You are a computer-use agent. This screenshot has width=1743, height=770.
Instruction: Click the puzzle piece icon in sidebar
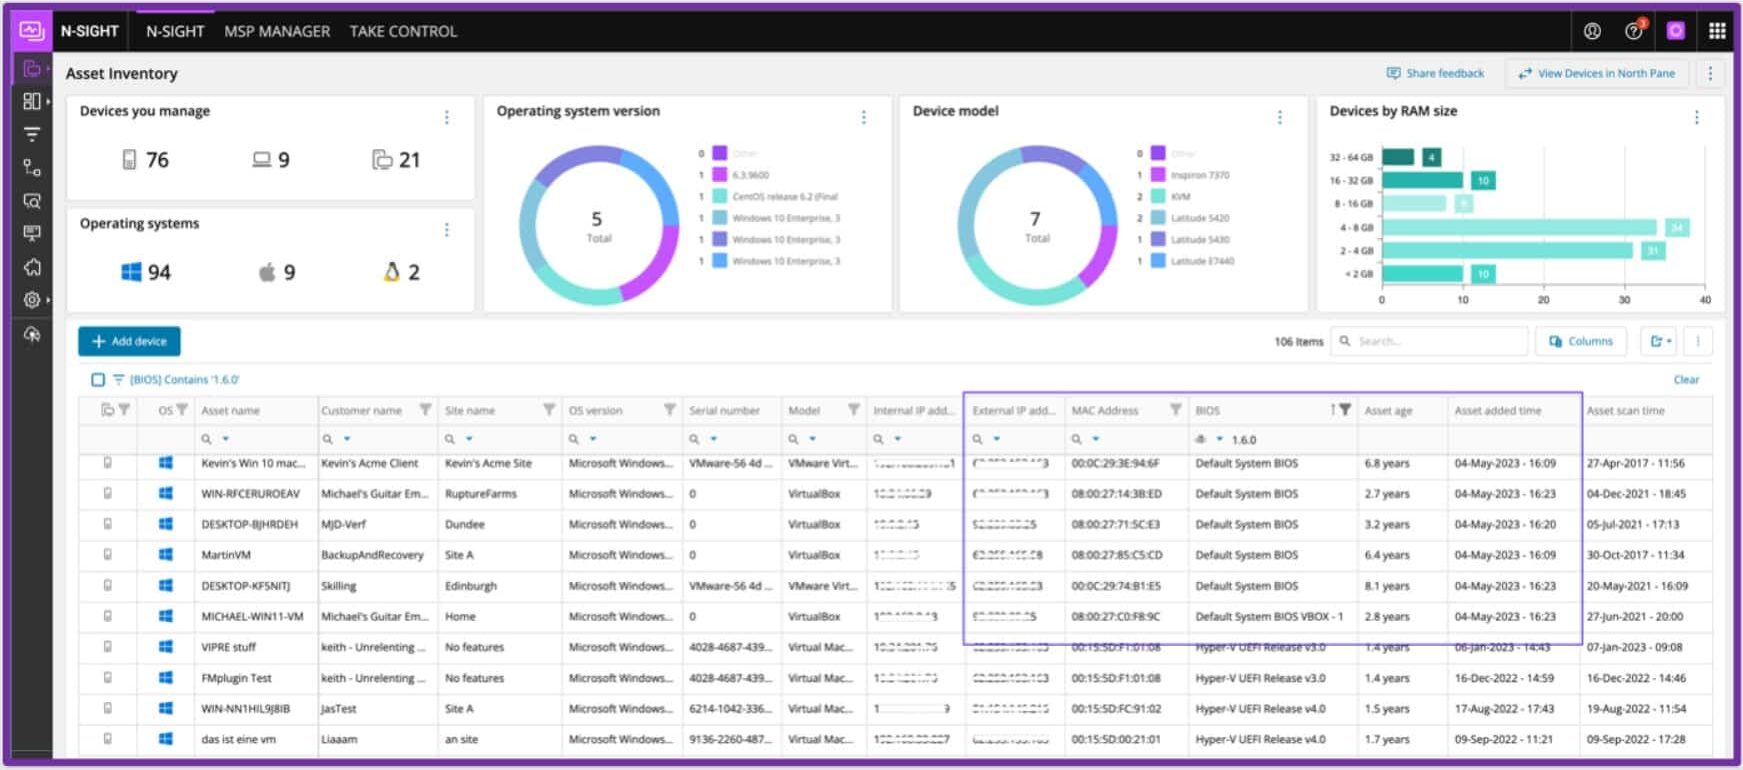point(32,267)
